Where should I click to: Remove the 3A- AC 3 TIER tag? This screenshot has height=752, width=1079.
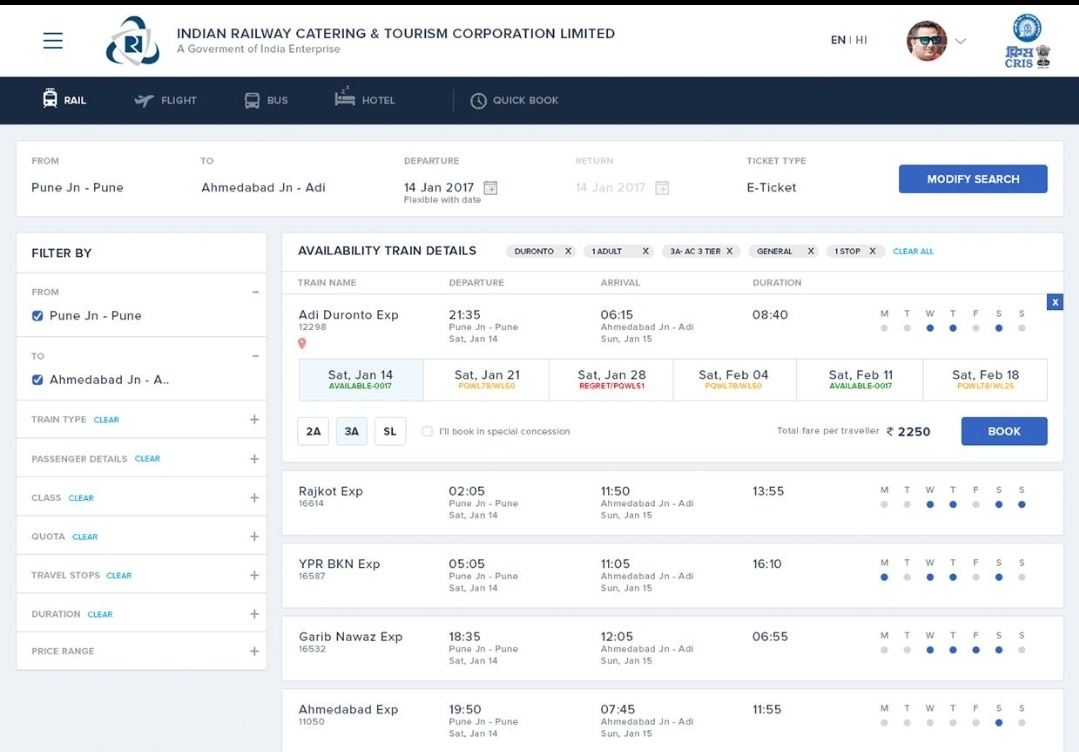click(729, 251)
